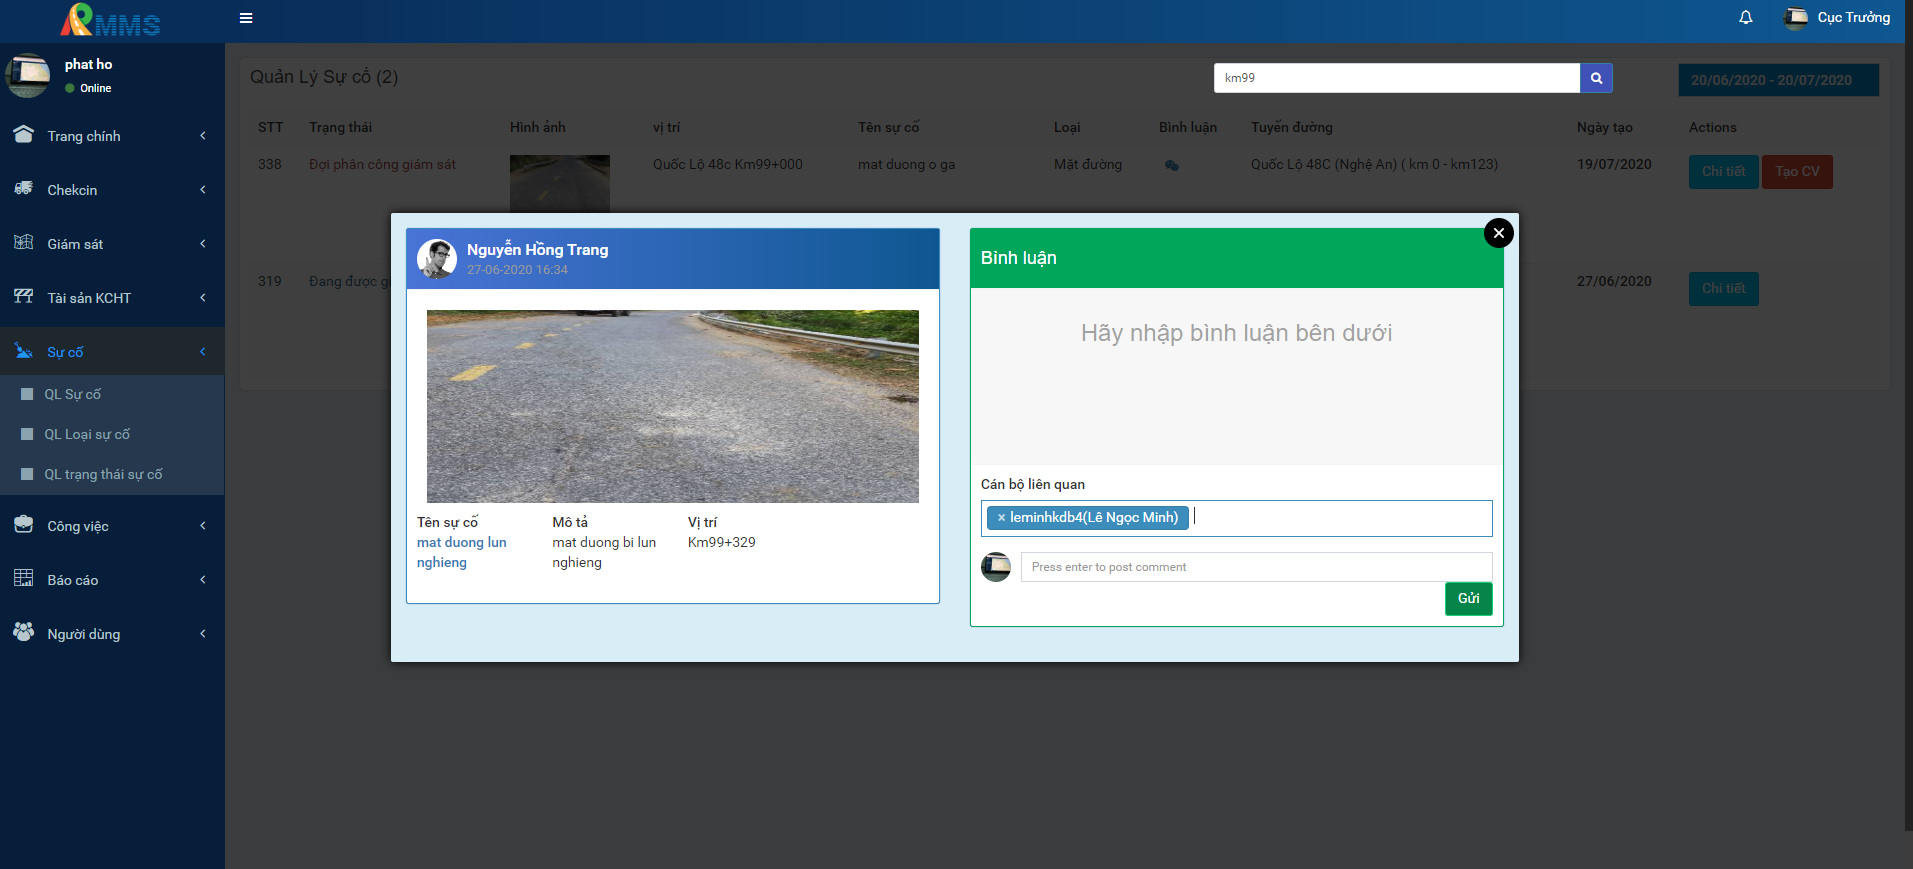The height and width of the screenshot is (869, 1913).
Task: Click the Tài sản KCHT bridge icon
Action: tap(24, 296)
